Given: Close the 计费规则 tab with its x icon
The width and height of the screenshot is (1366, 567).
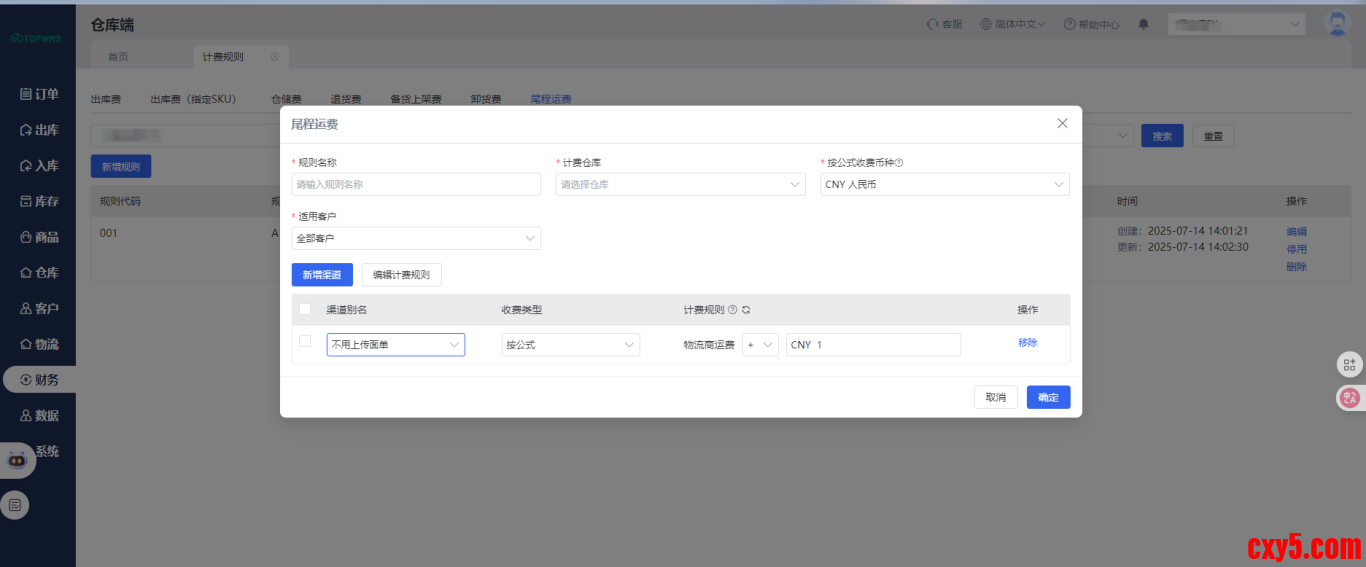Looking at the screenshot, I should coord(275,57).
